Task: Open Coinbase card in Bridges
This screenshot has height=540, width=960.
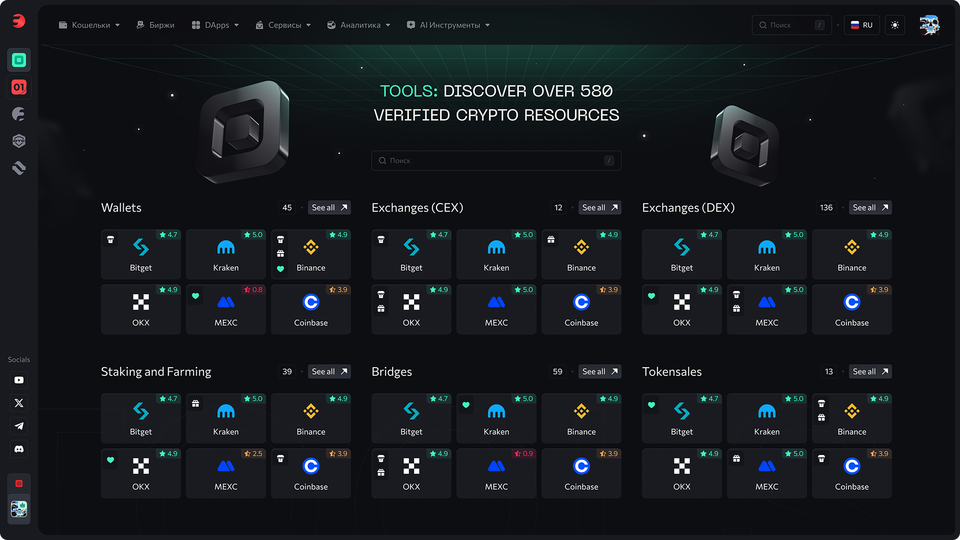Action: (x=582, y=473)
